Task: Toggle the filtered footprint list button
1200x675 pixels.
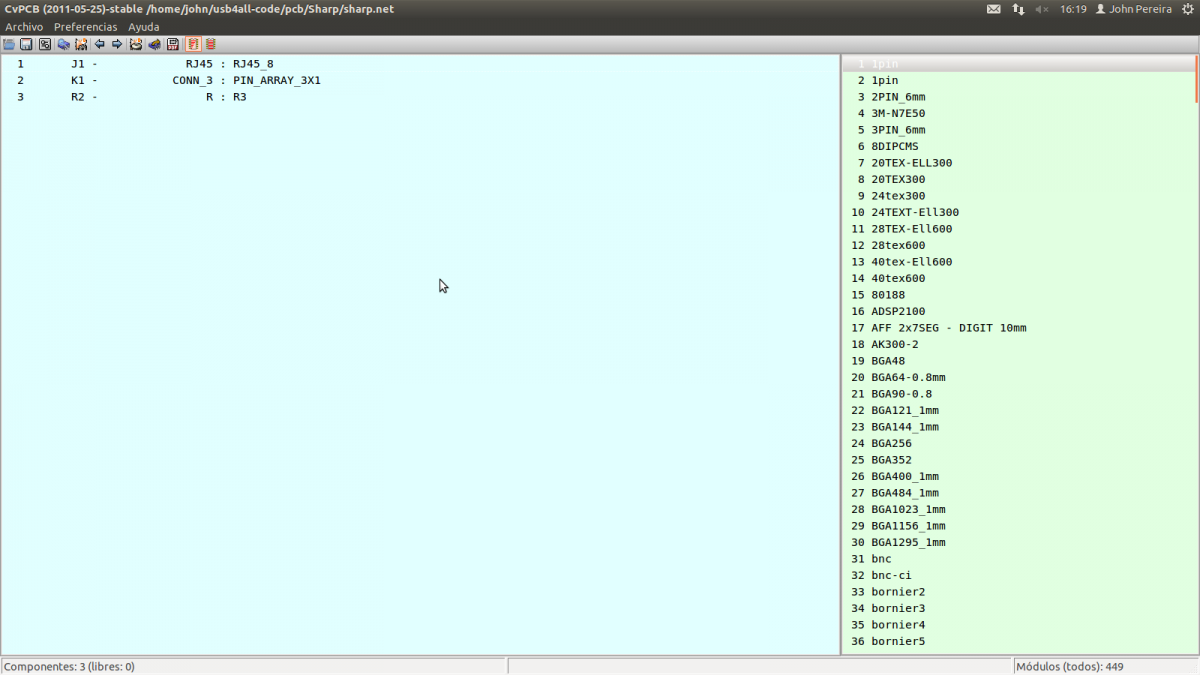Action: pyautogui.click(x=192, y=44)
